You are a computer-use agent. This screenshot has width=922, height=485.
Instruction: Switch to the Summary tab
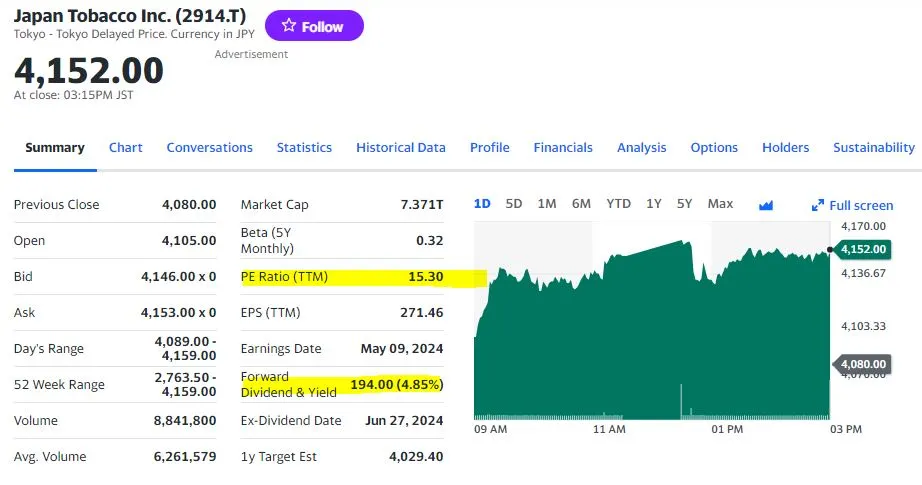point(55,148)
